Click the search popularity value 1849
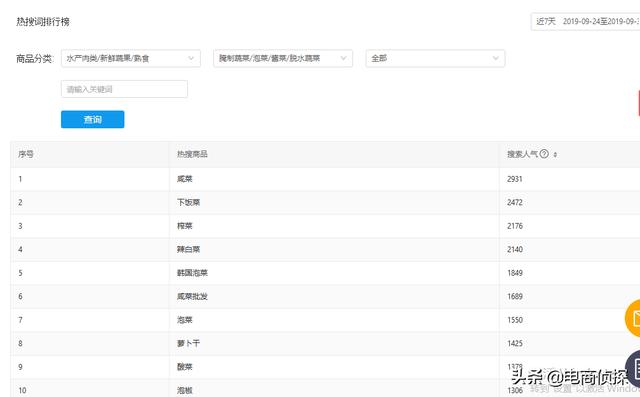640x397 pixels. pyautogui.click(x=515, y=273)
